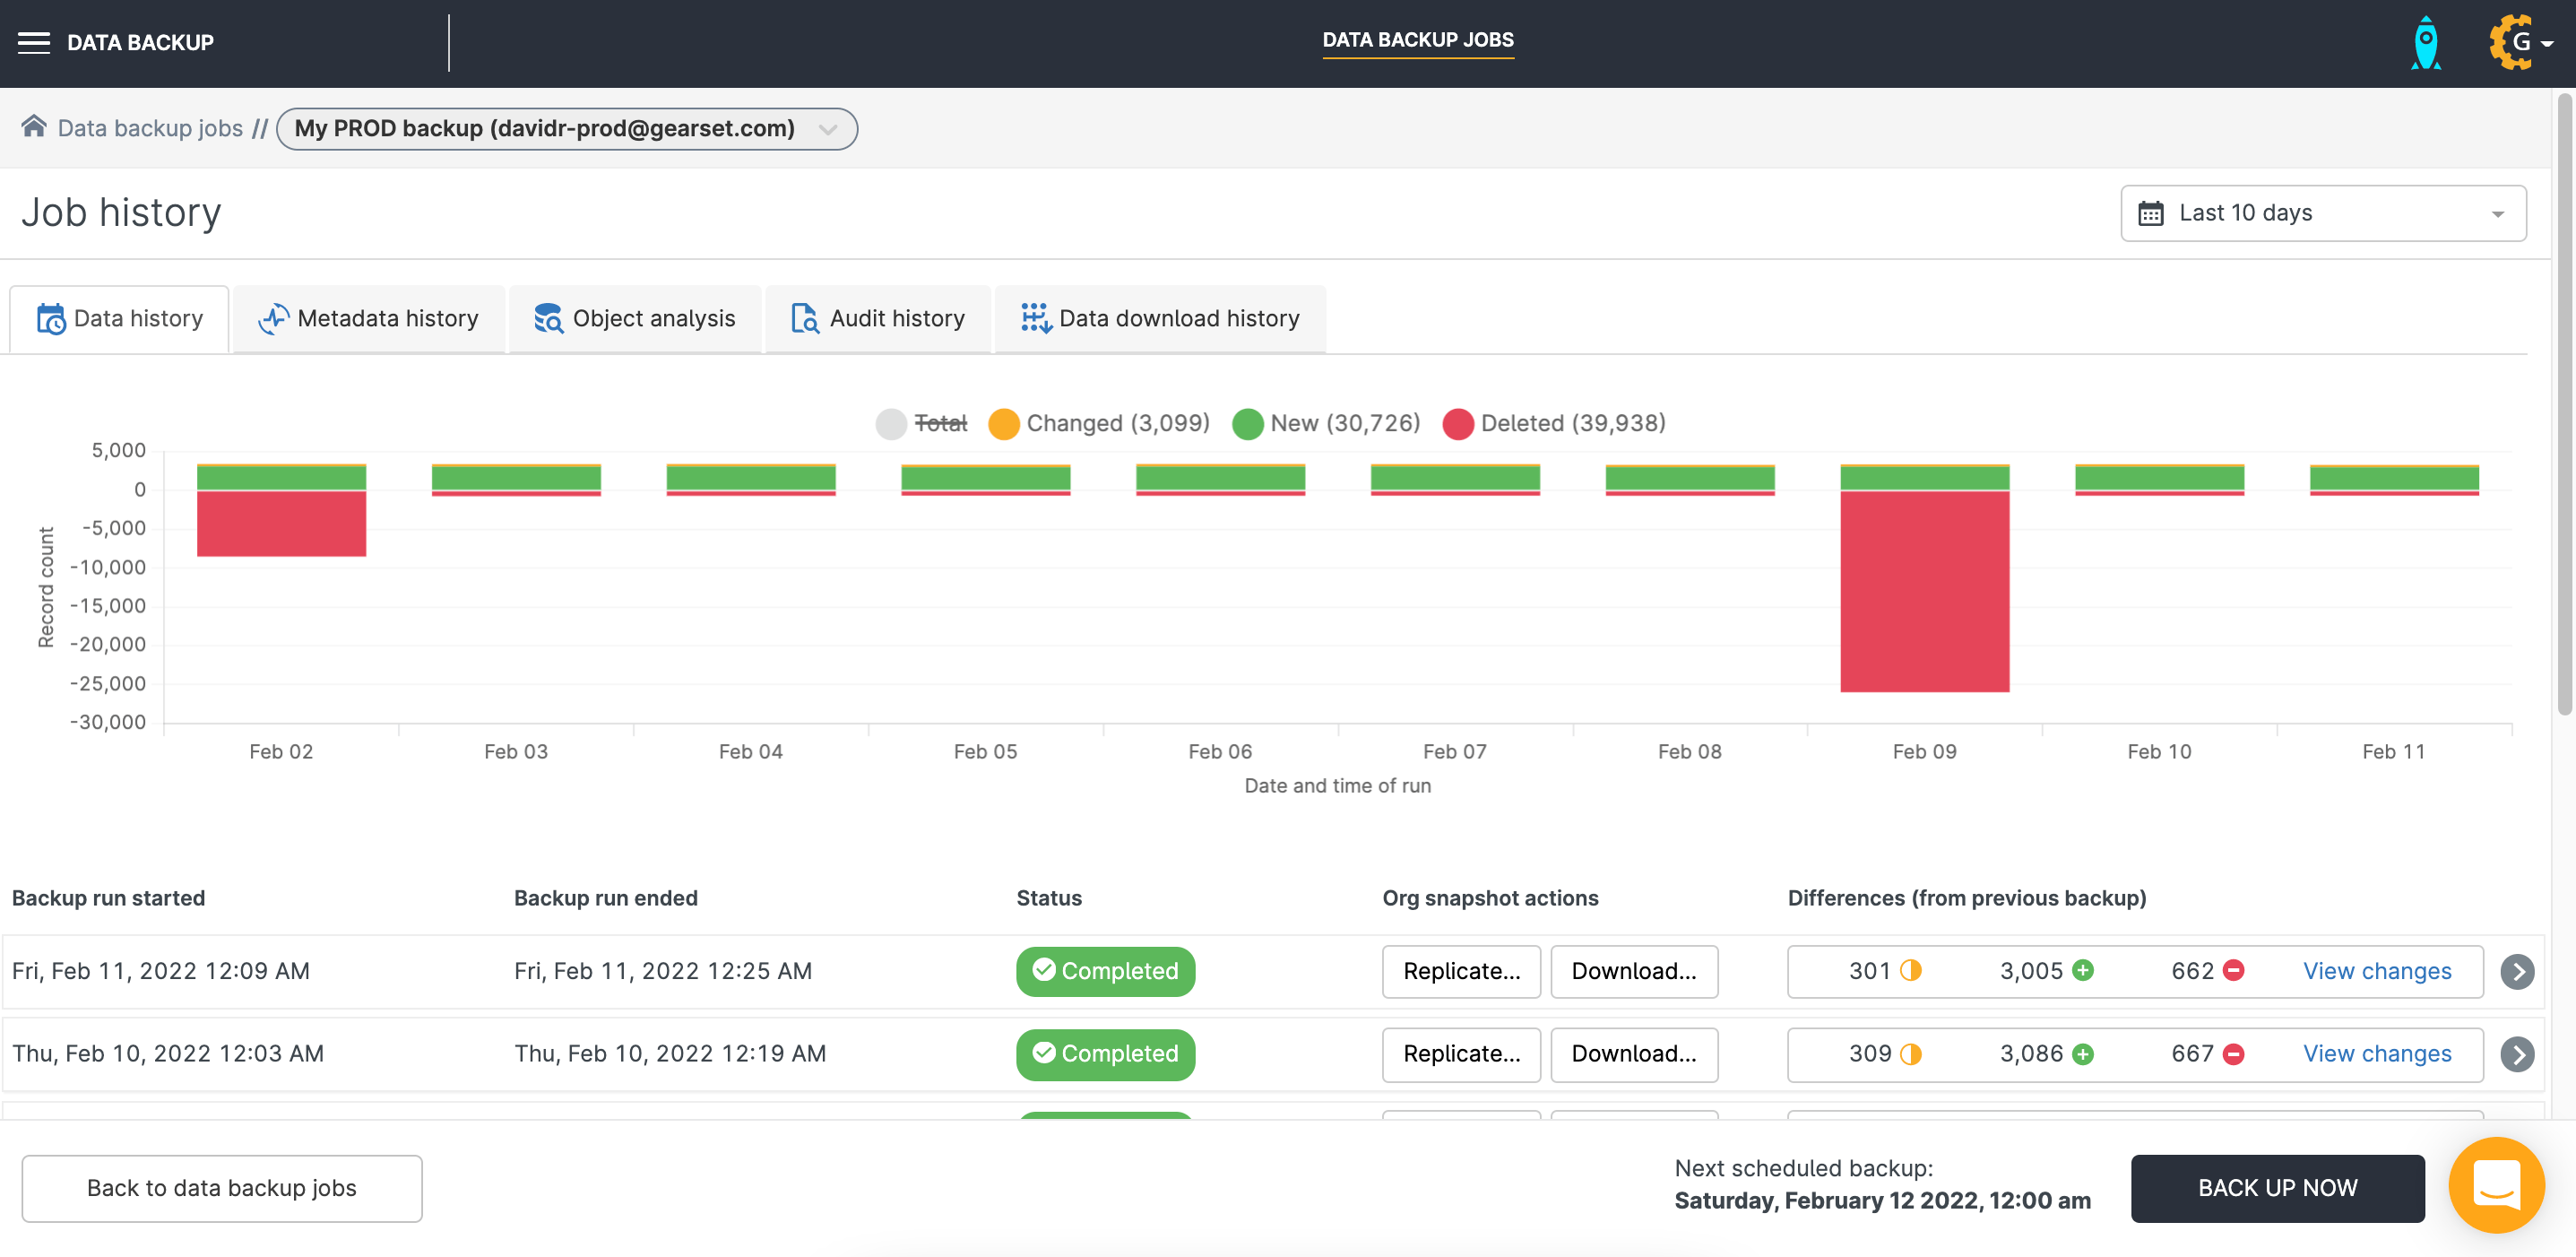Open Replicate options for Feb 11 backup

click(x=1461, y=971)
